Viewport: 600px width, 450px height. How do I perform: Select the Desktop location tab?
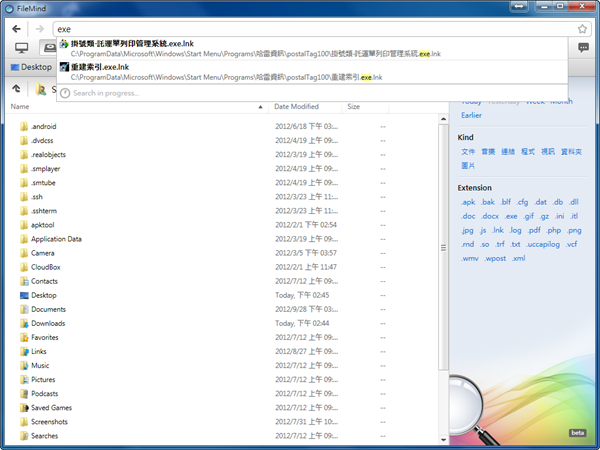(x=30, y=67)
